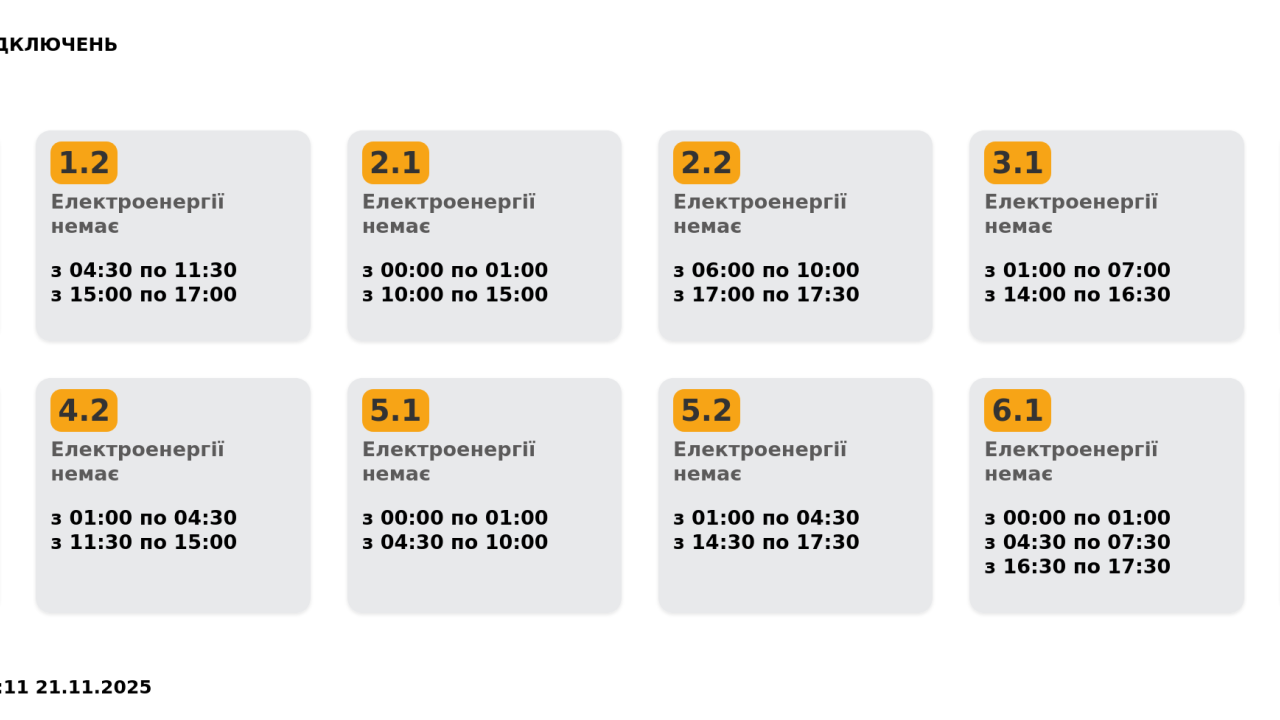
Task: Click the 16:30–17:30 outage line in group 6.1
Action: (x=1077, y=567)
